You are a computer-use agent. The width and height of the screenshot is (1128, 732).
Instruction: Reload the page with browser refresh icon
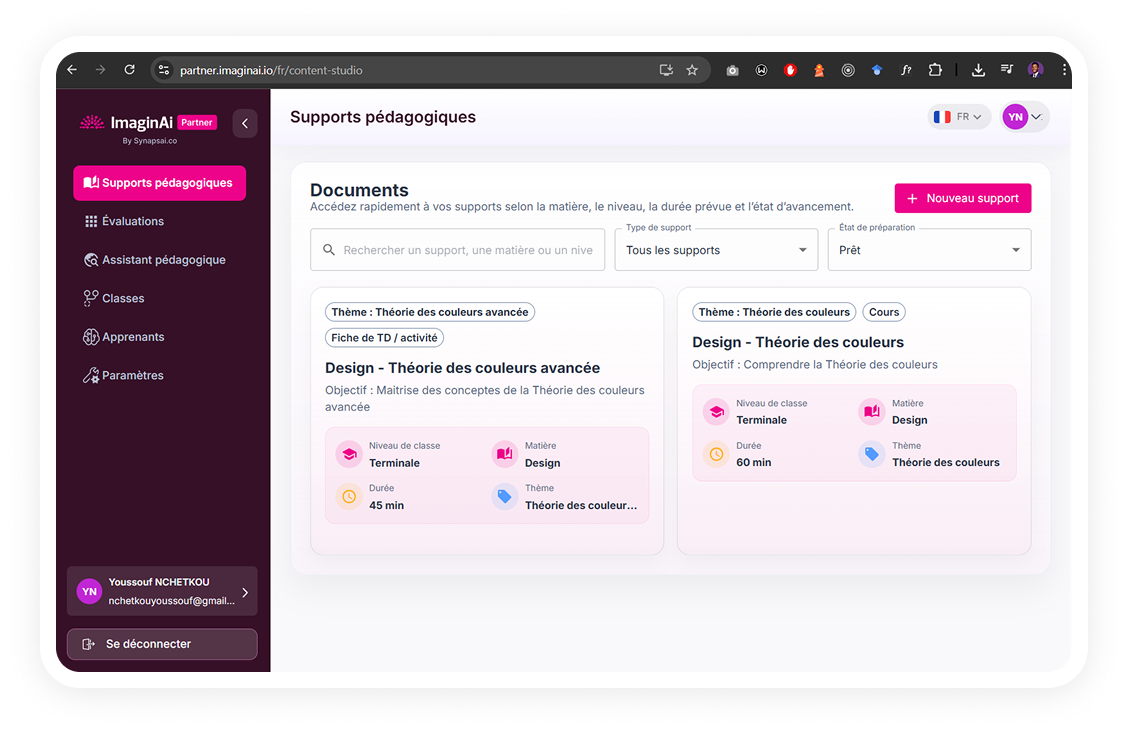(129, 70)
